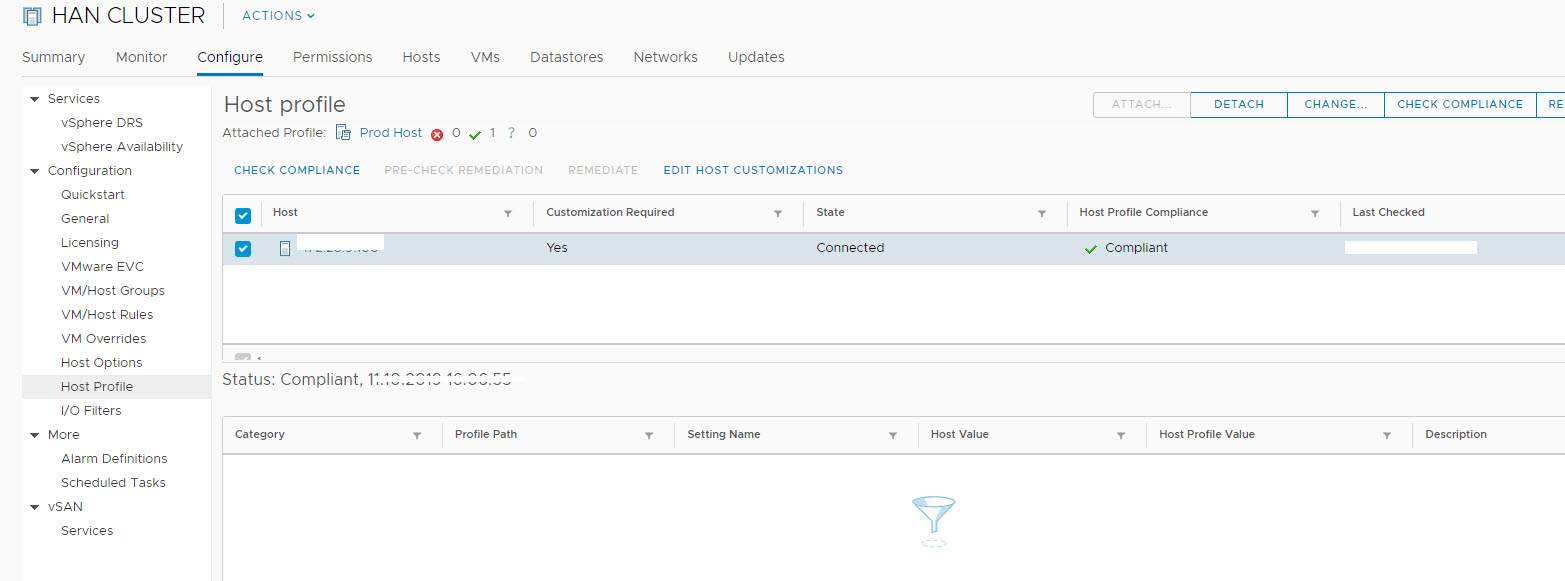Click the host server icon in row

tap(285, 248)
